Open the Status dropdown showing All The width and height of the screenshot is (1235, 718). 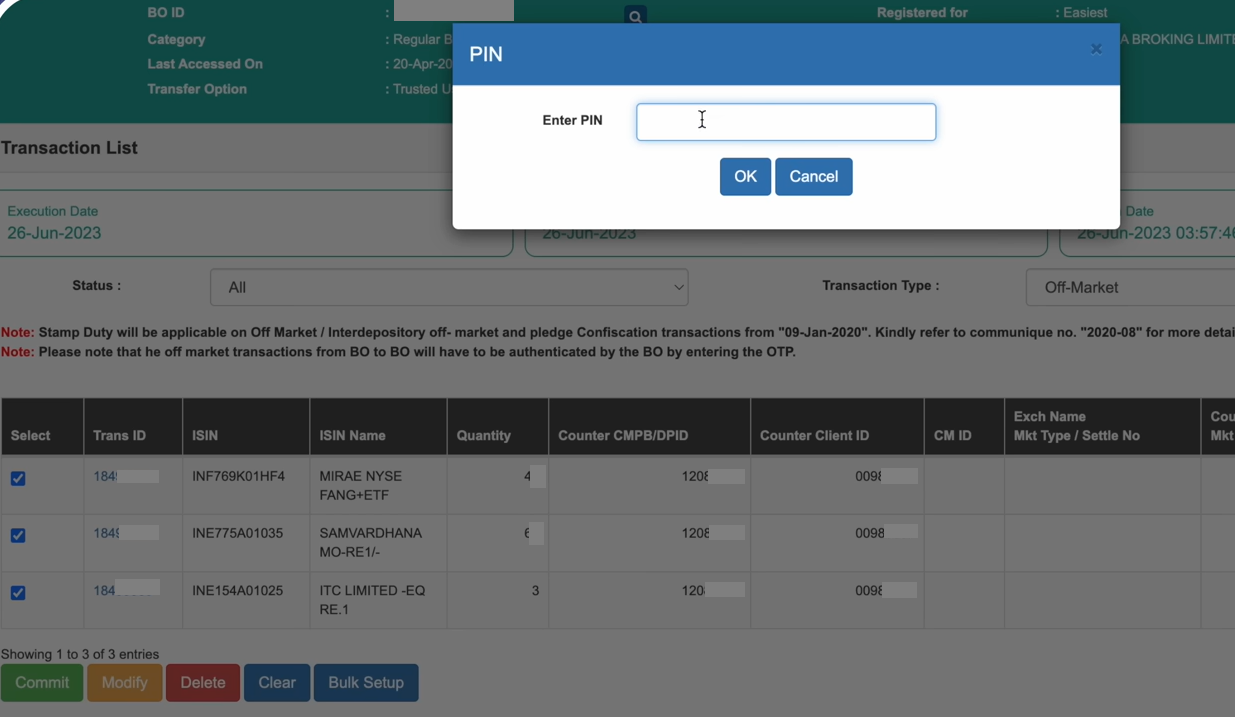[x=449, y=288]
